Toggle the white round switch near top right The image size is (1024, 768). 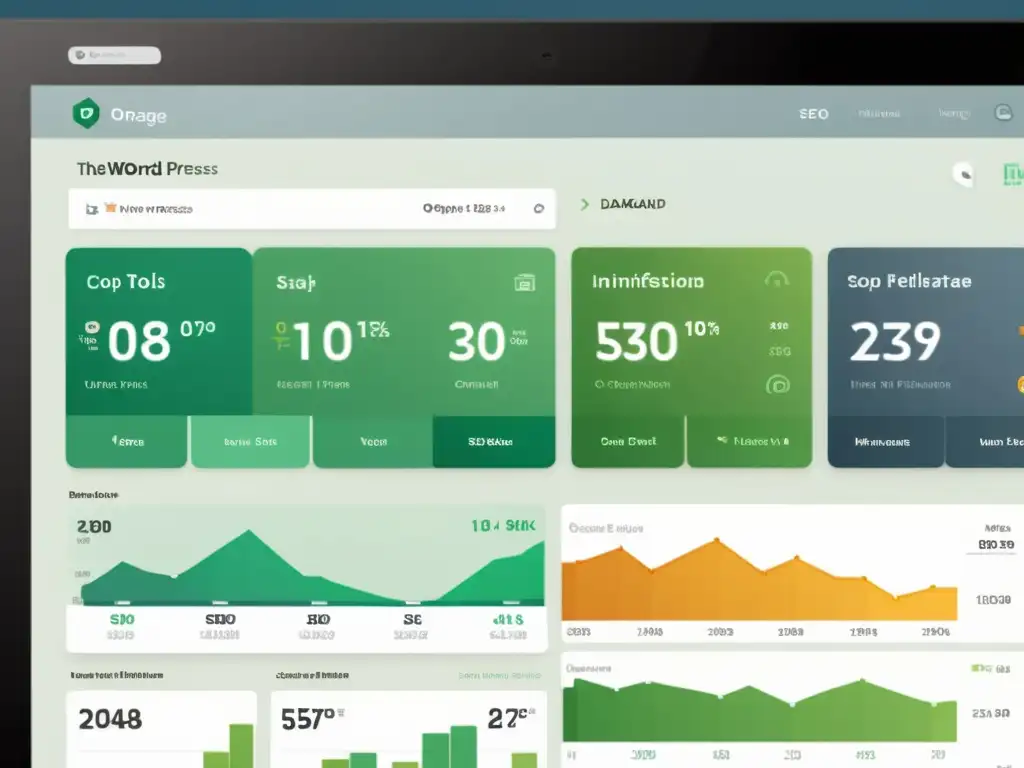[x=963, y=174]
